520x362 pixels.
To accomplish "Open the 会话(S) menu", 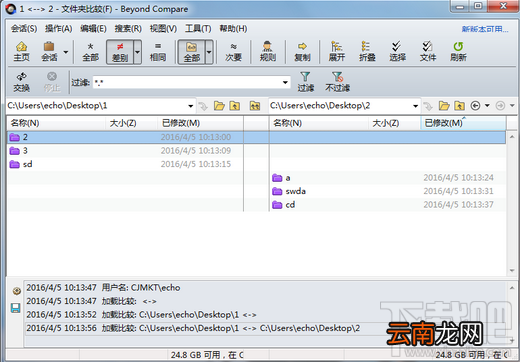I will point(24,29).
